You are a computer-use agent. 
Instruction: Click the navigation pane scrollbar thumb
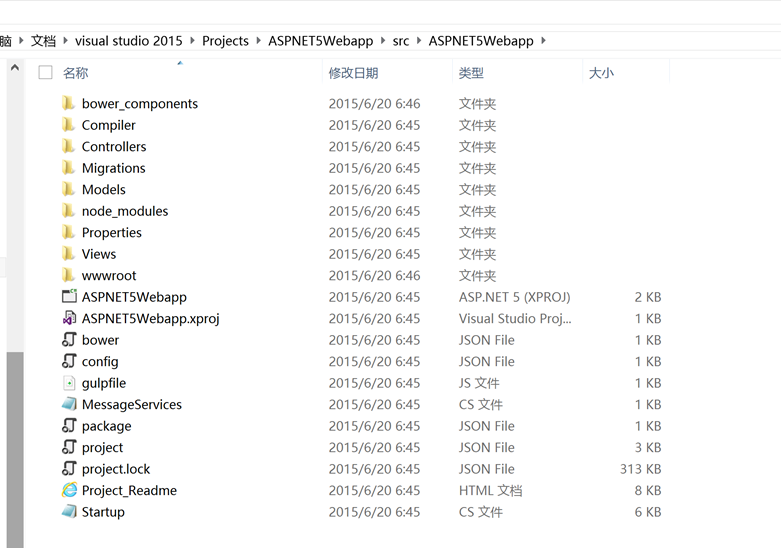[15, 450]
